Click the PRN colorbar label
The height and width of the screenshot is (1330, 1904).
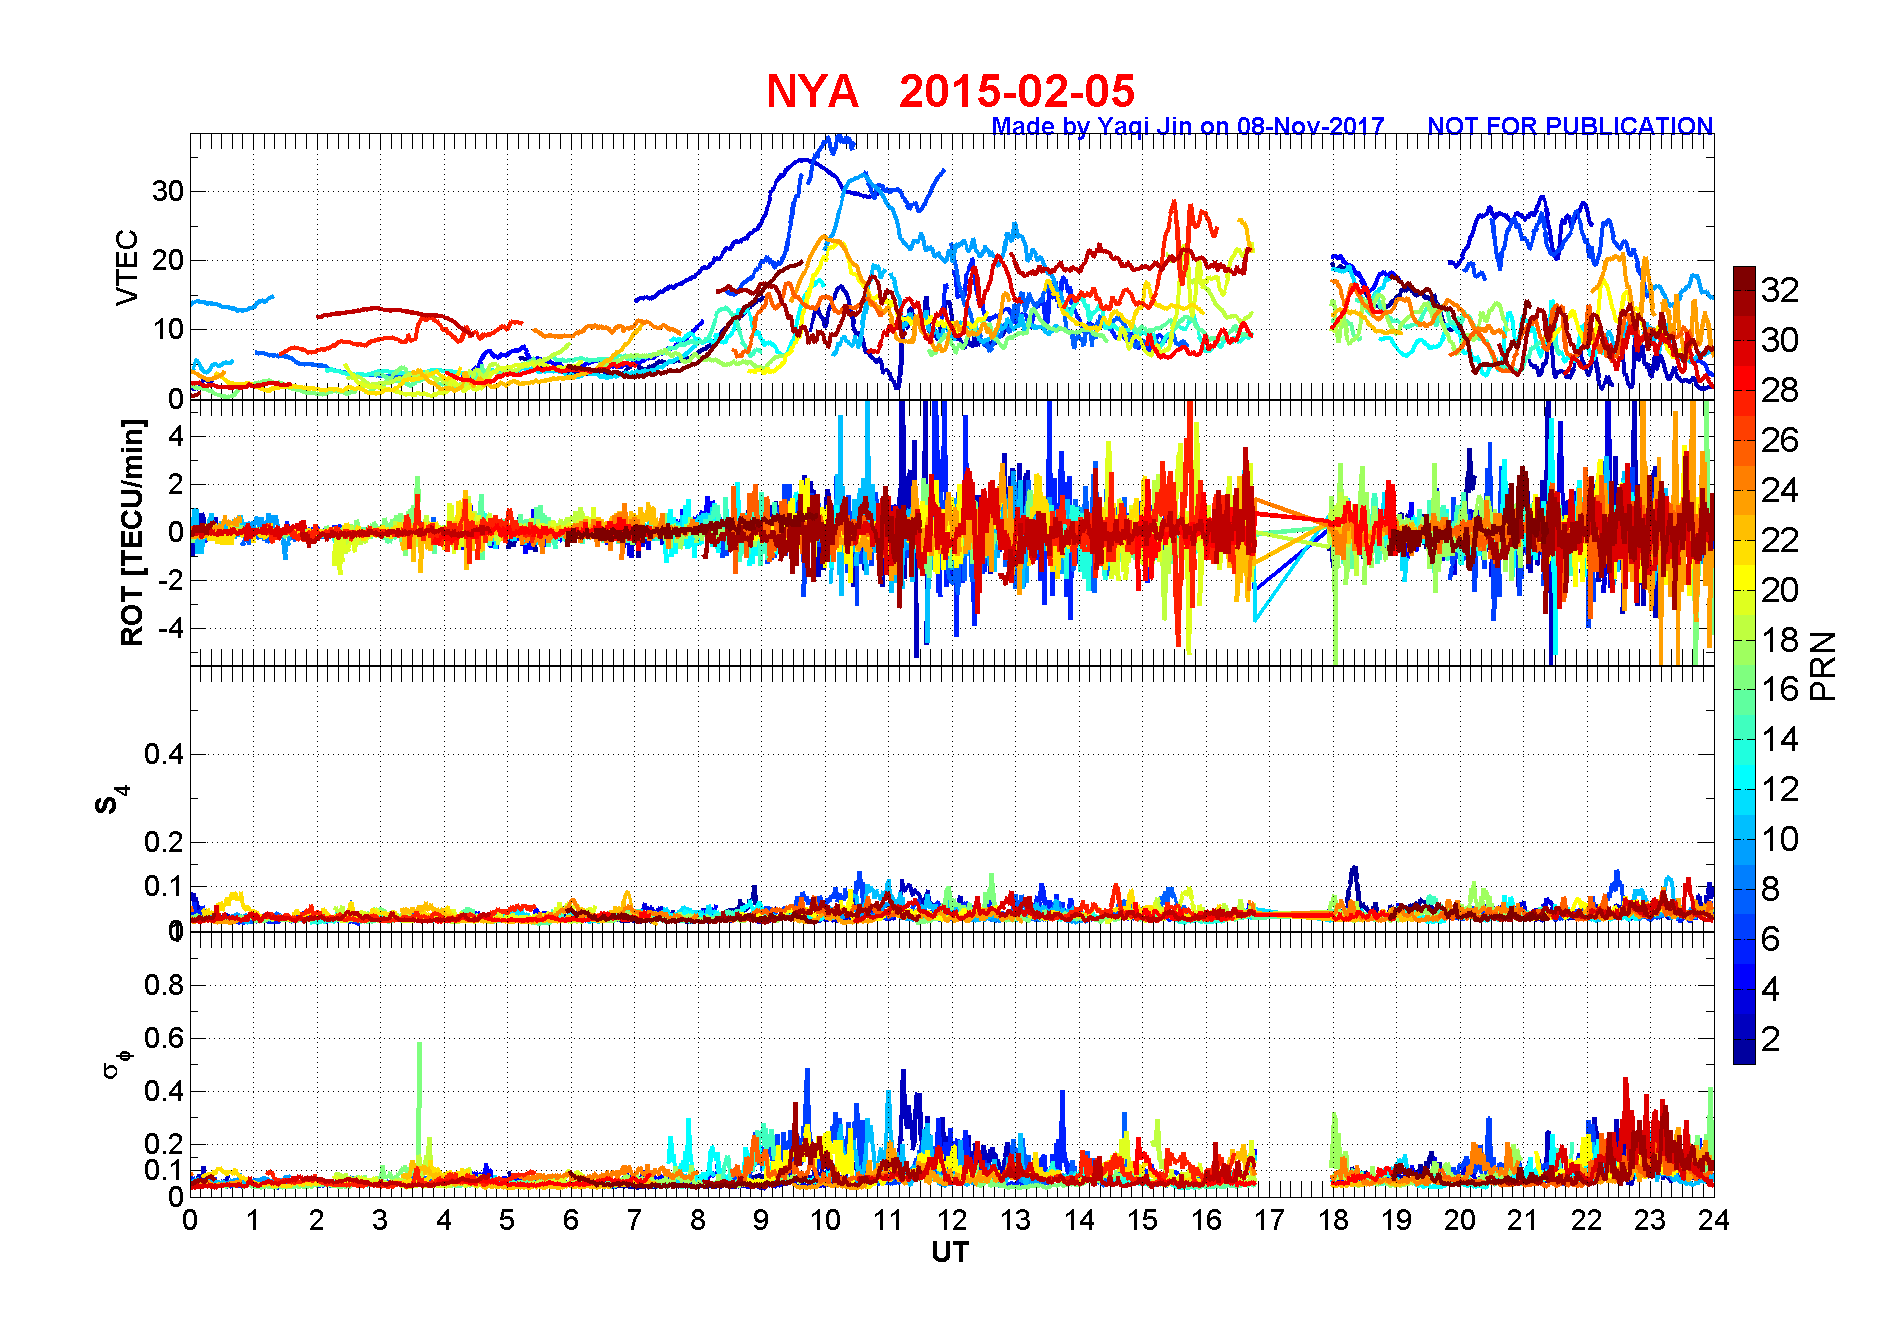pos(1824,665)
